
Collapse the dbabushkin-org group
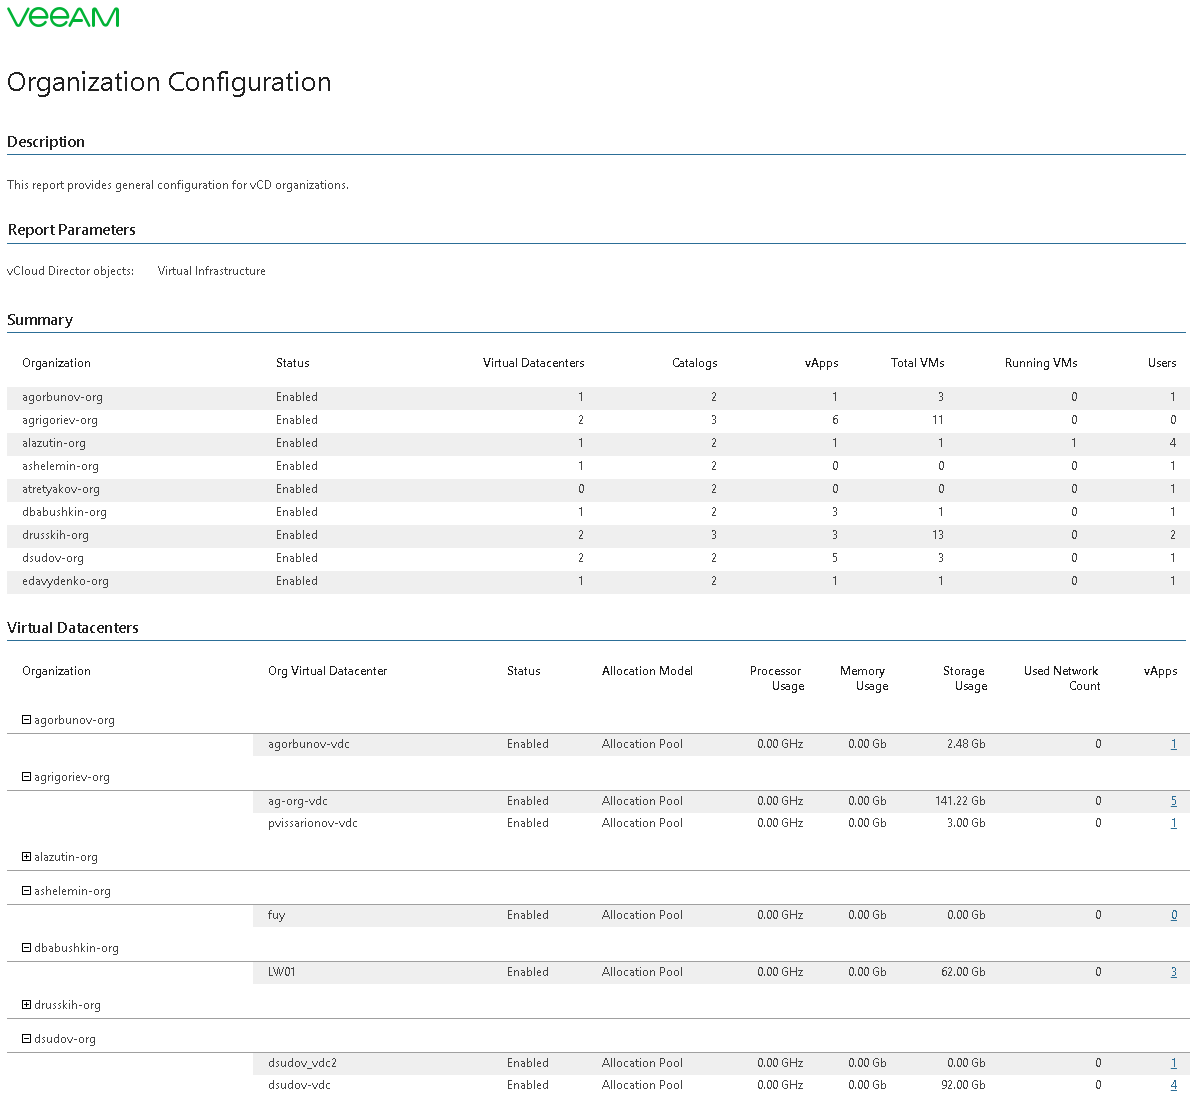pyautogui.click(x=27, y=947)
